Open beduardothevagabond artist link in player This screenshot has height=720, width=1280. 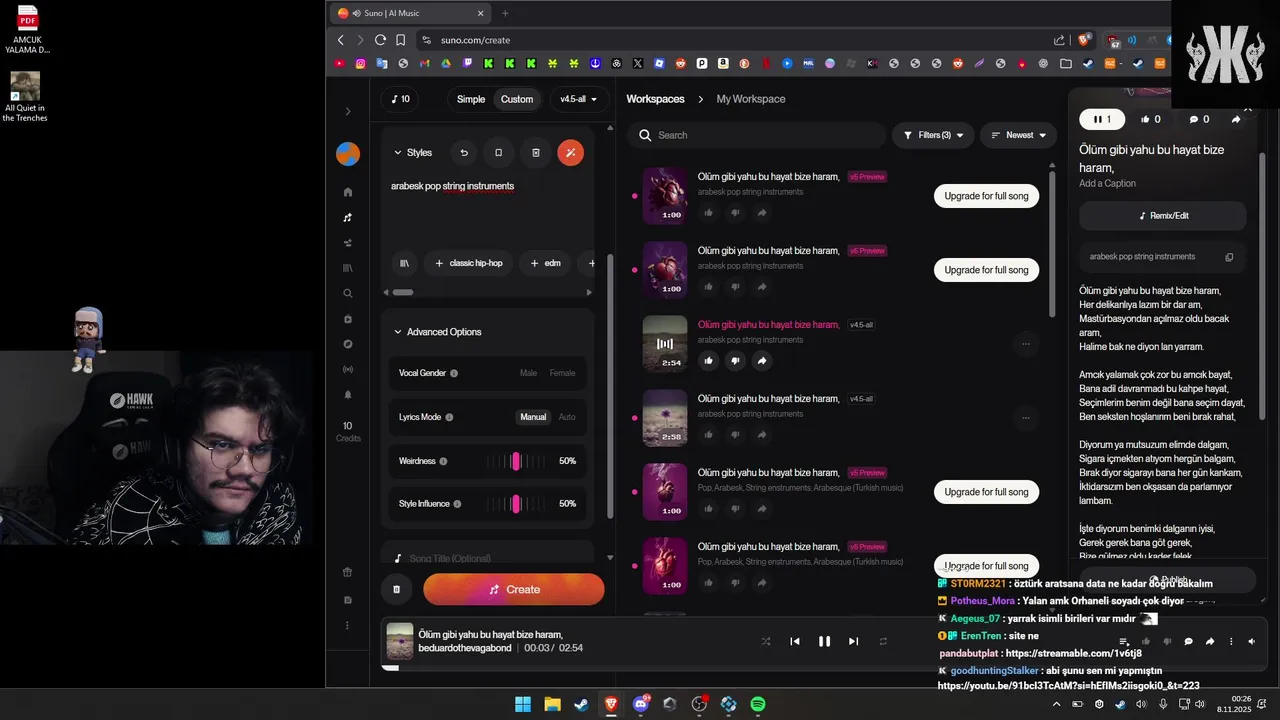click(465, 648)
